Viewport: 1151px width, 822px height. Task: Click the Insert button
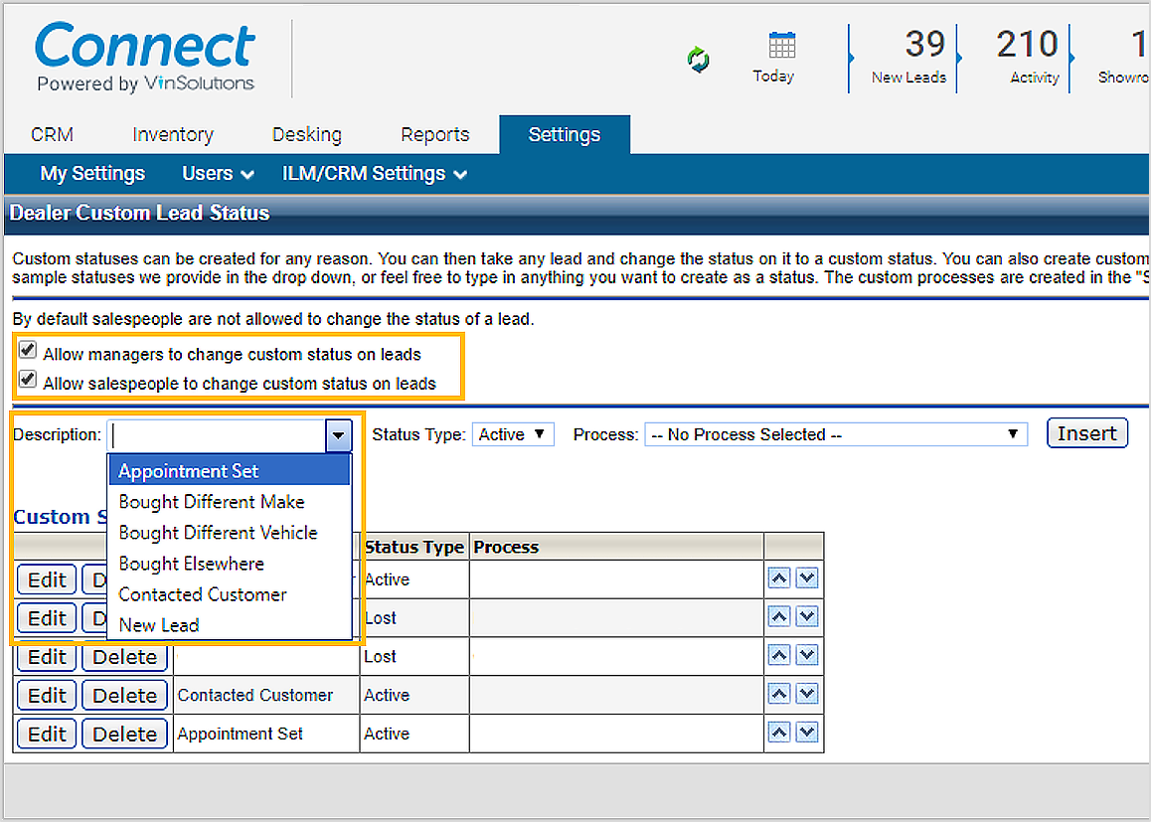pyautogui.click(x=1087, y=433)
